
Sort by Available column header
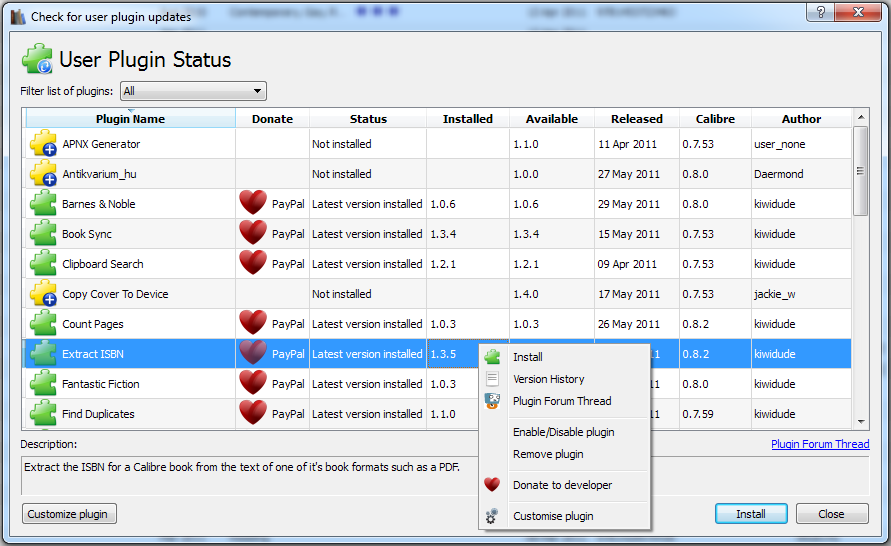[x=552, y=119]
